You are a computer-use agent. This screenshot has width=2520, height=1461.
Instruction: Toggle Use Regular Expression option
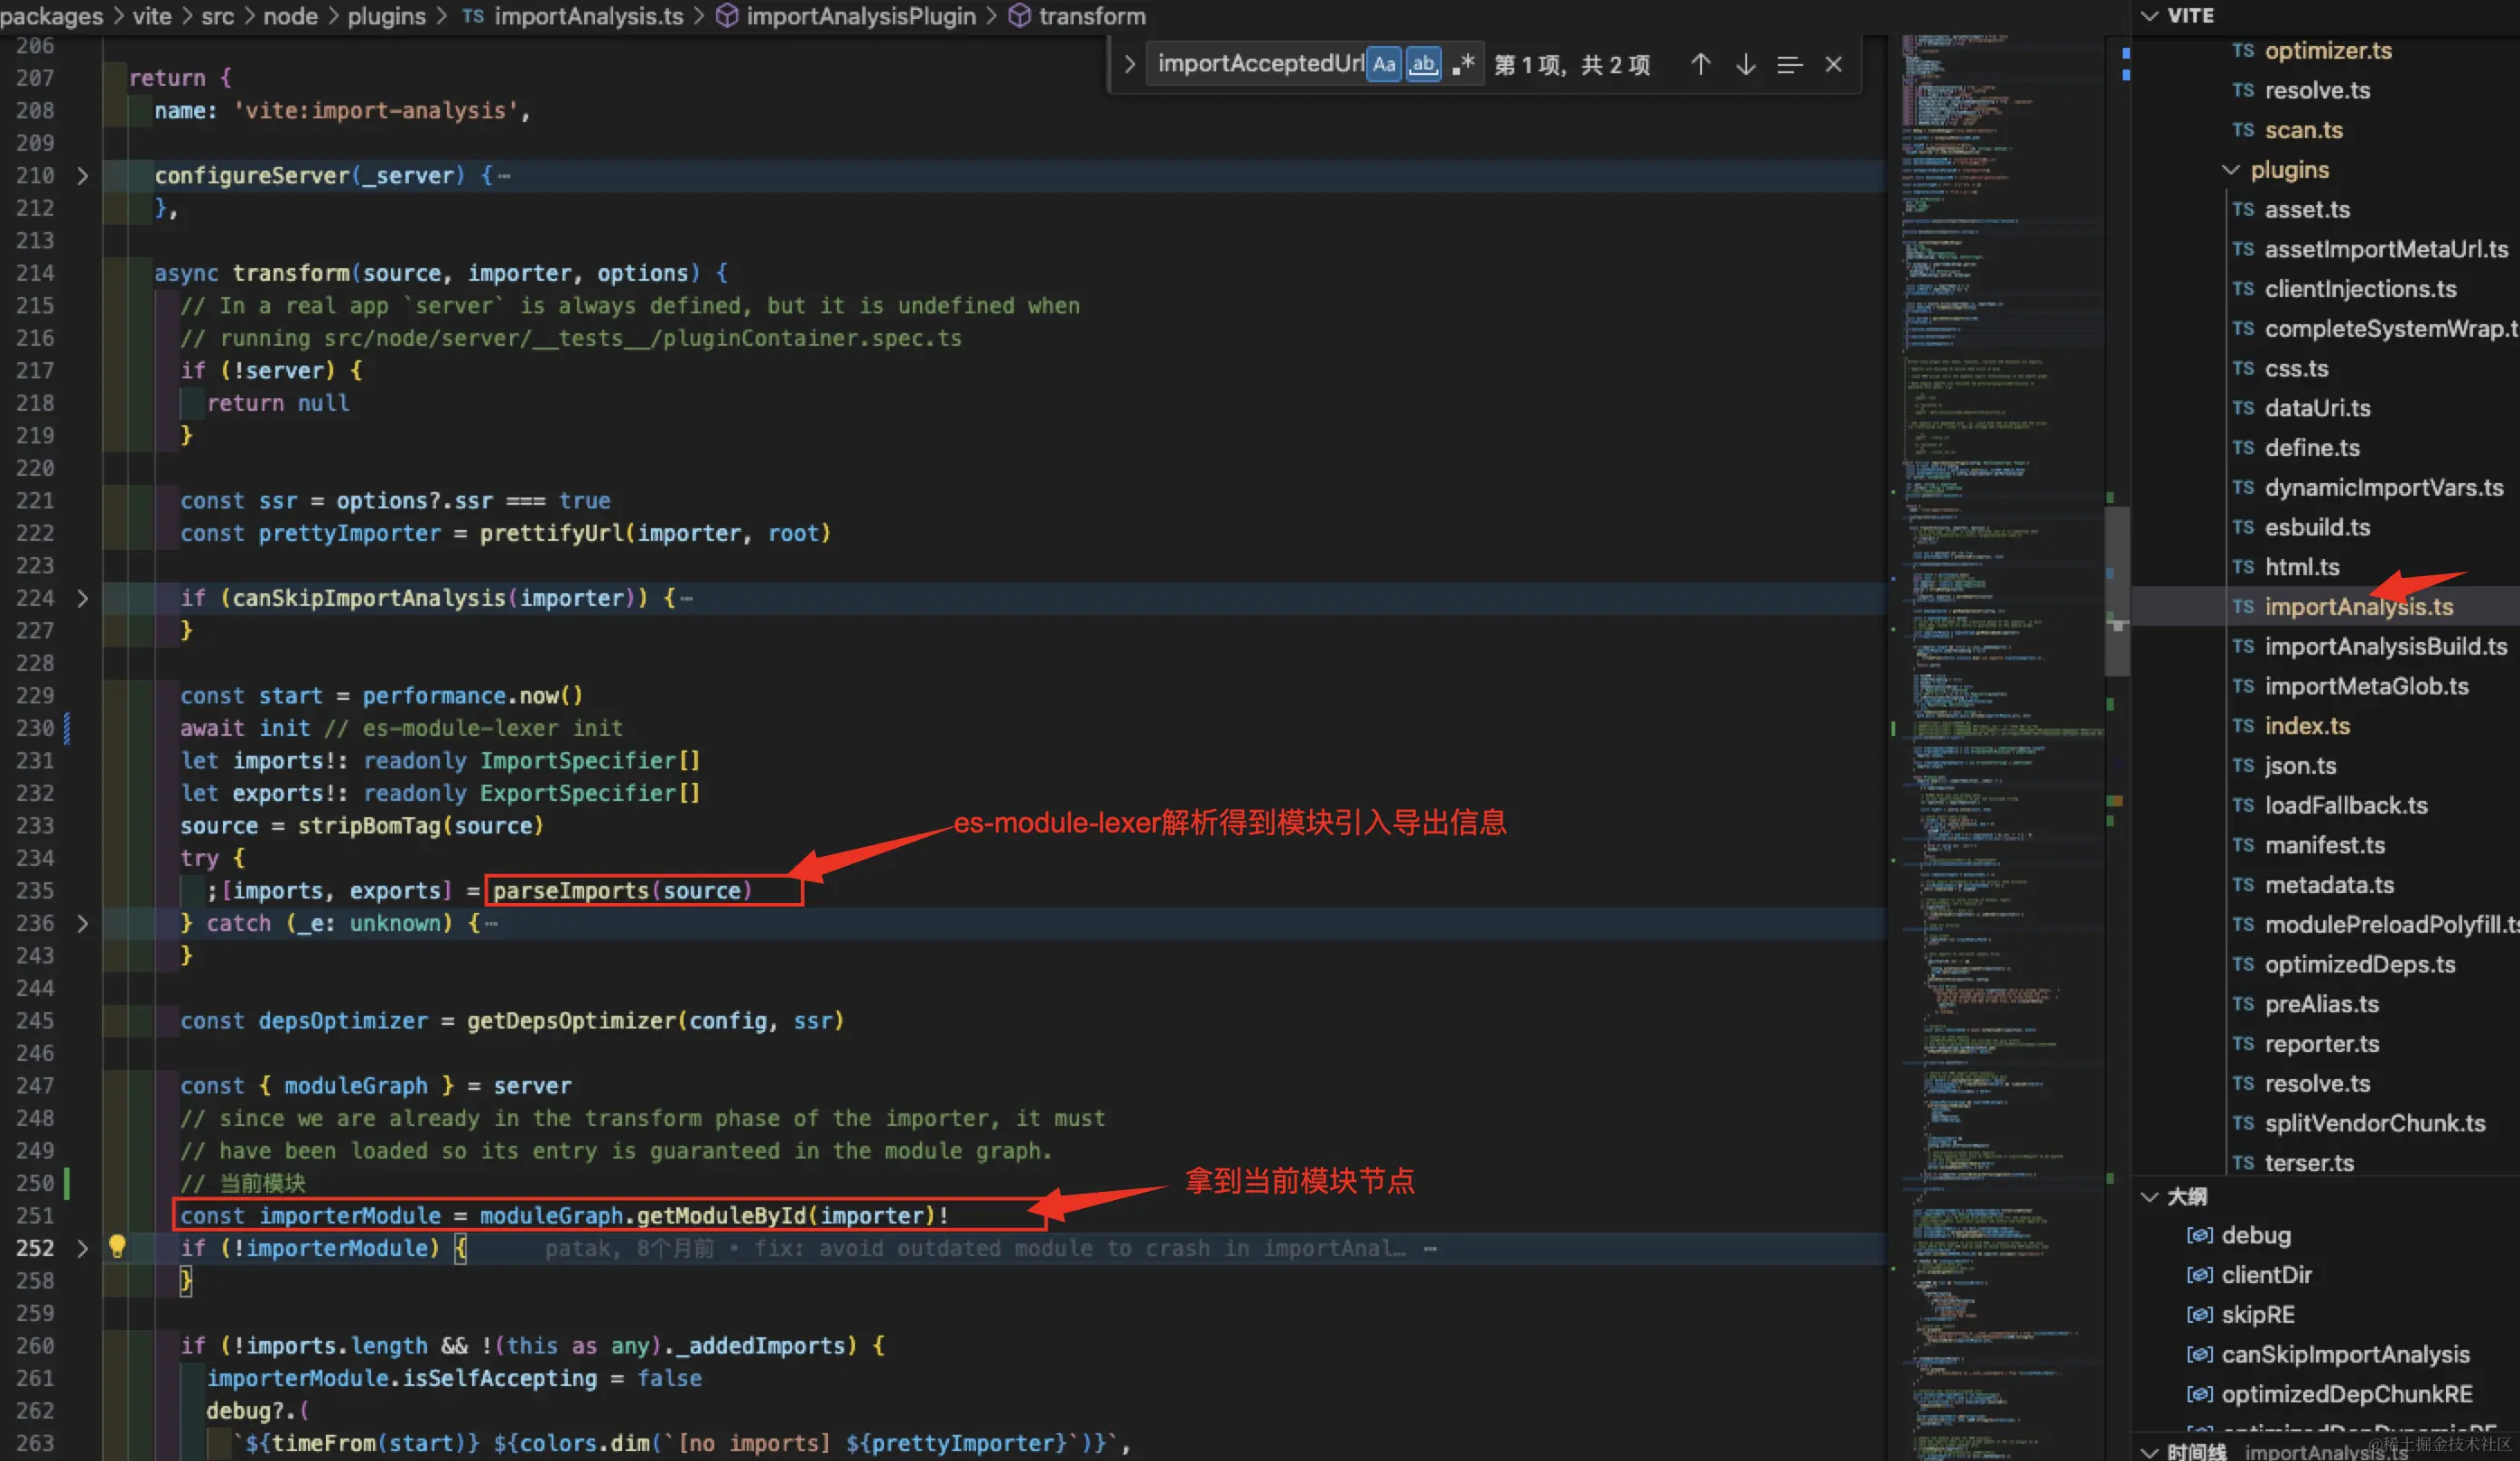pos(1463,65)
